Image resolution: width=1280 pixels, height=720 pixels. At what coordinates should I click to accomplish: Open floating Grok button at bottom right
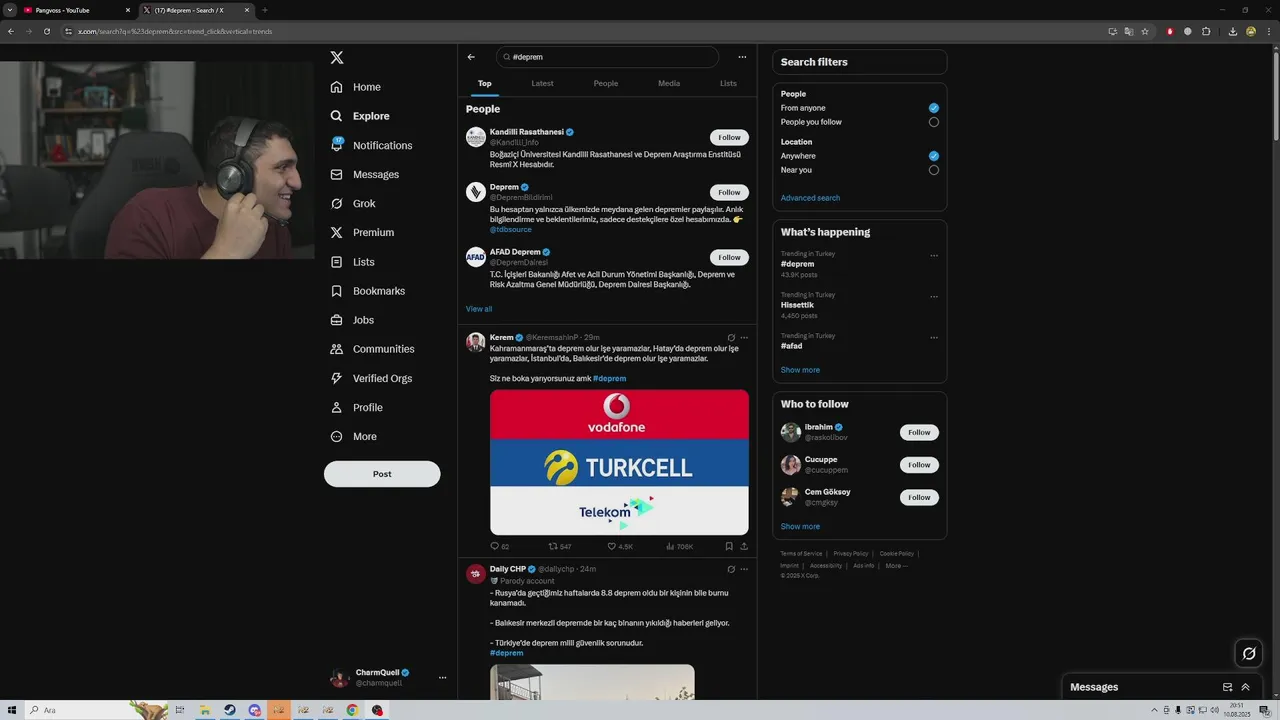click(x=1249, y=654)
